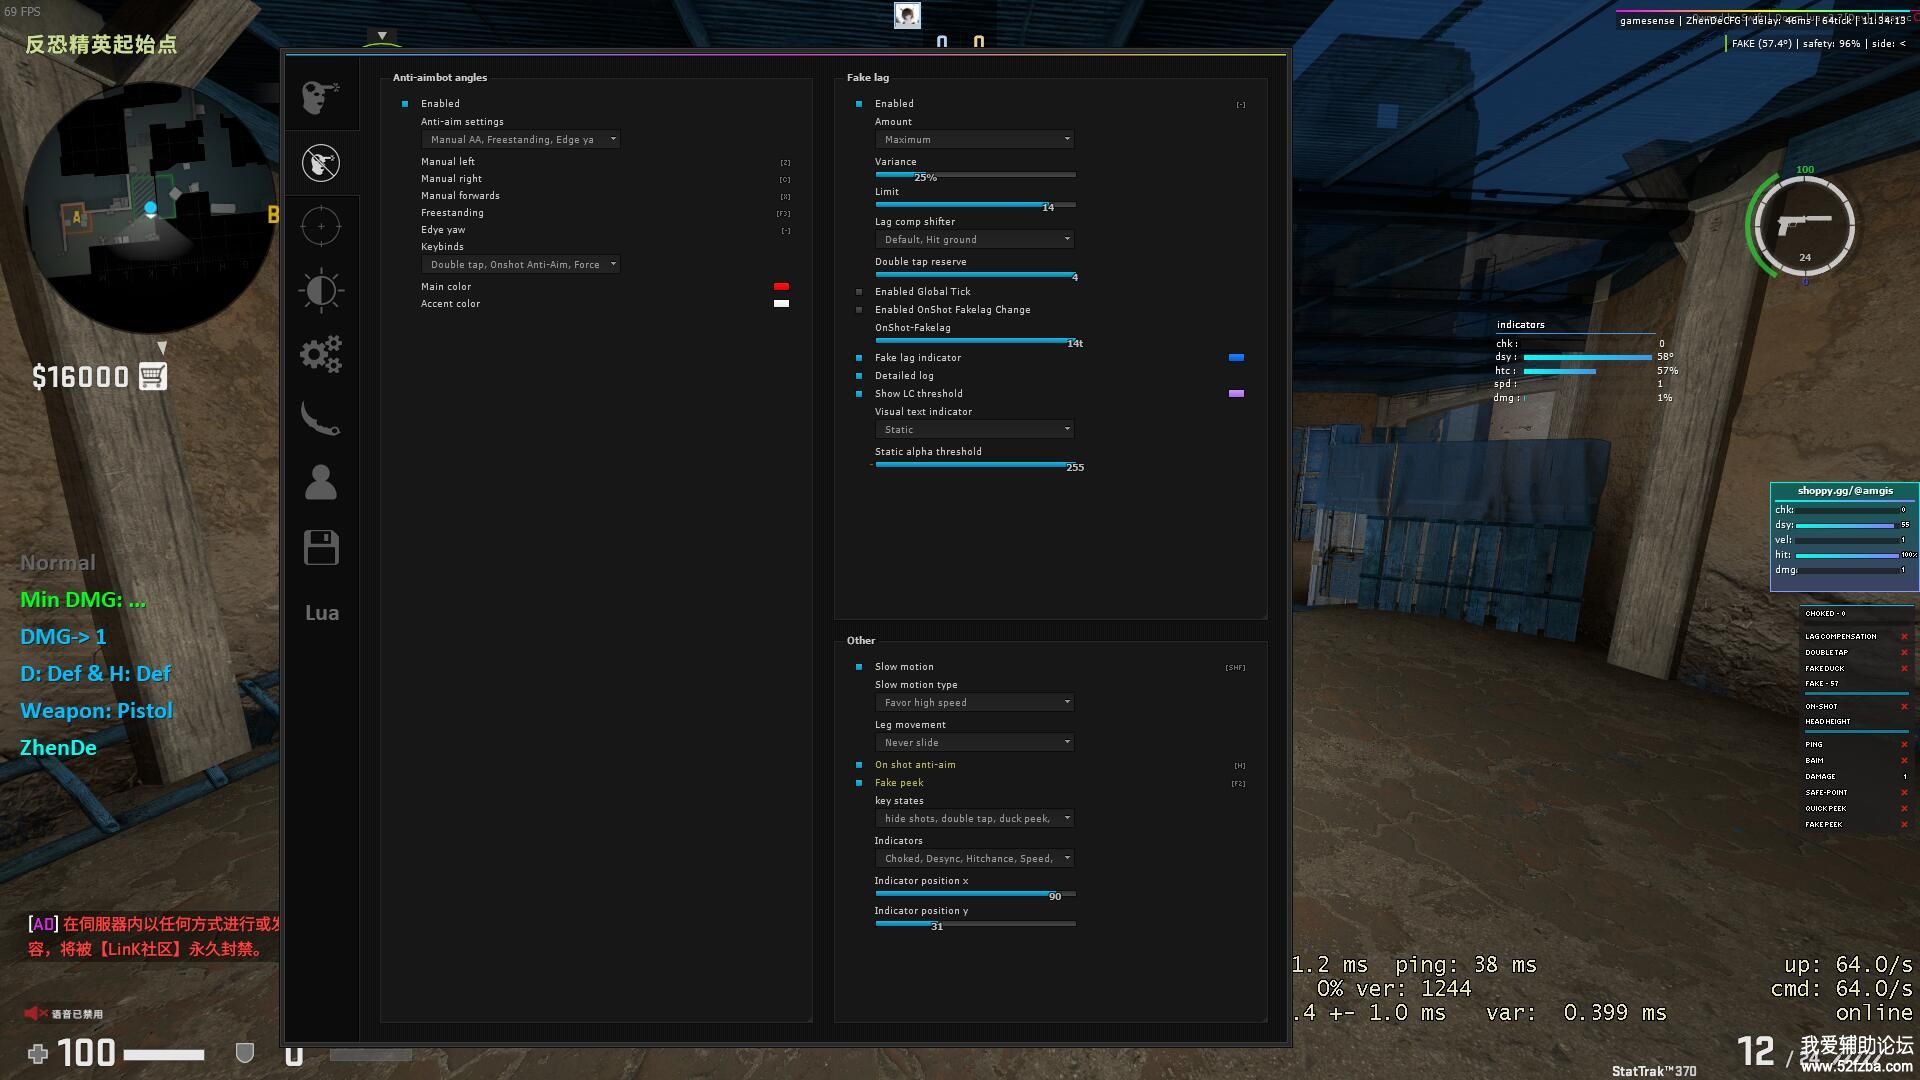The image size is (1920, 1080).
Task: Adjust Indicator position y slider
Action: click(x=975, y=924)
